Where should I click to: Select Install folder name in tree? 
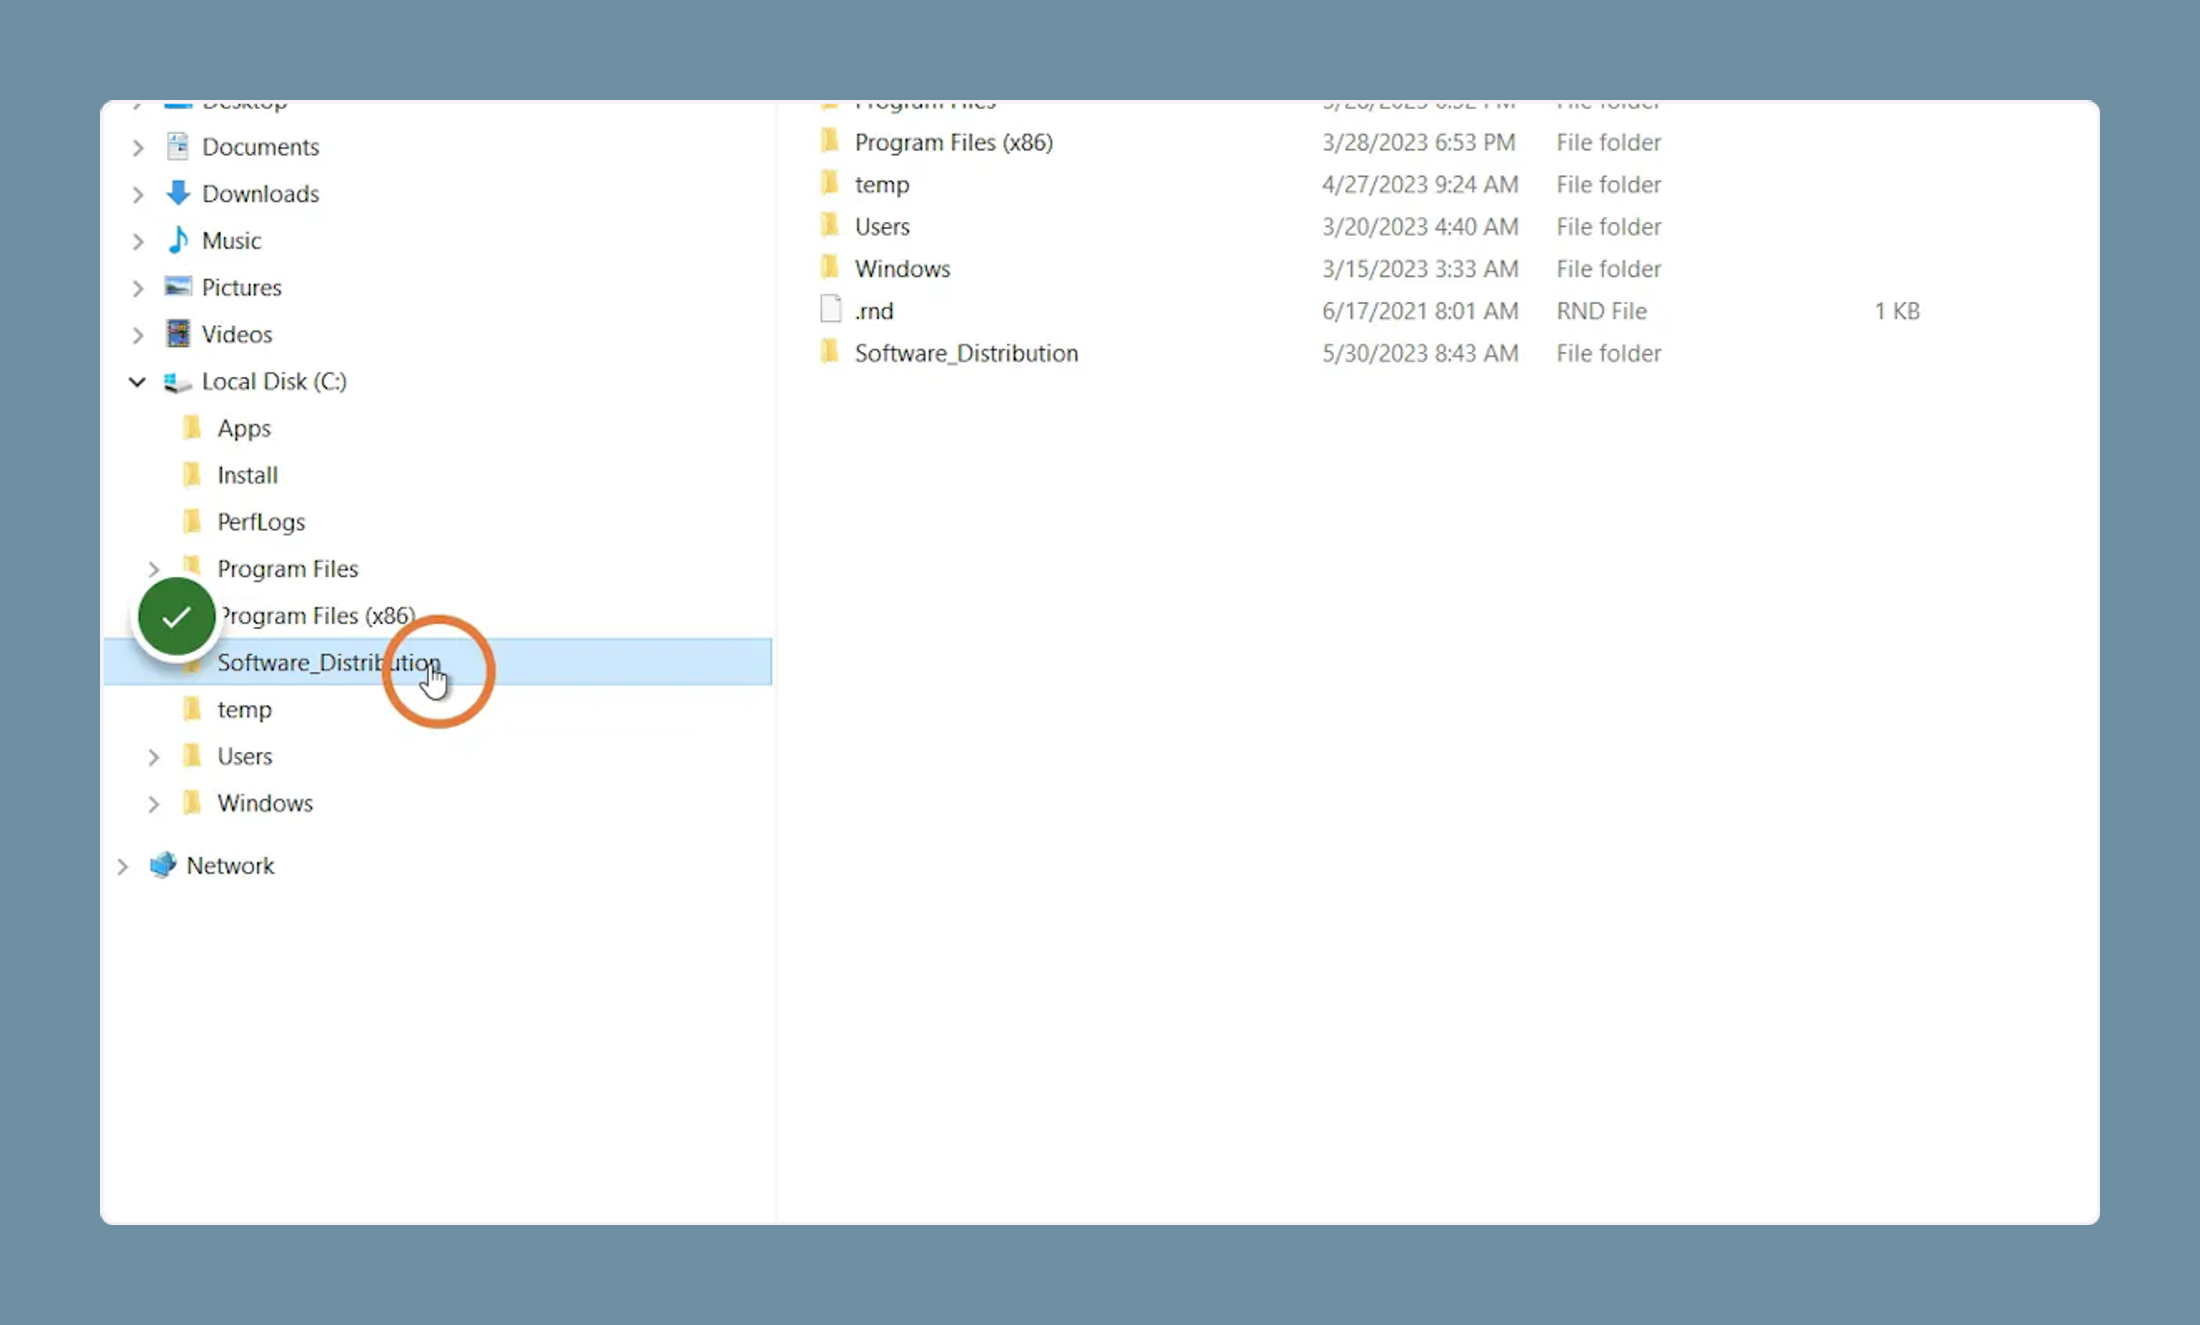coord(248,475)
